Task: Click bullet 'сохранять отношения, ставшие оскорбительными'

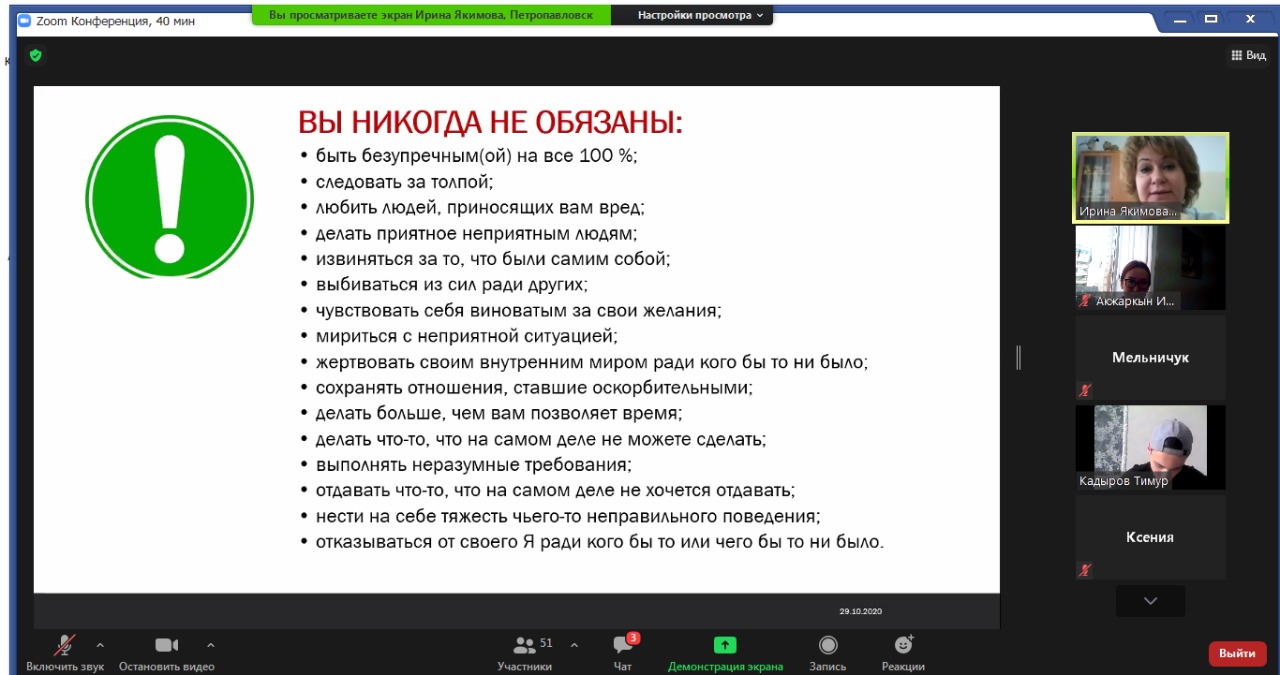Action: click(x=534, y=387)
